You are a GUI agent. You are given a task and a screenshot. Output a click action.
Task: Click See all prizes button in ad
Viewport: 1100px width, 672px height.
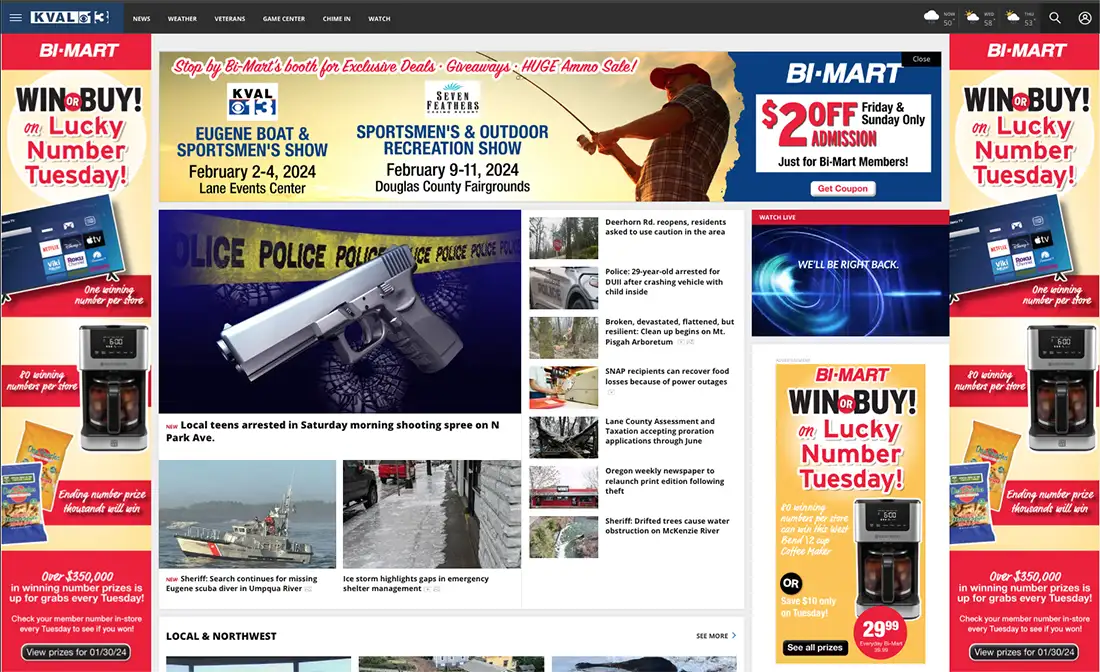pyautogui.click(x=814, y=647)
